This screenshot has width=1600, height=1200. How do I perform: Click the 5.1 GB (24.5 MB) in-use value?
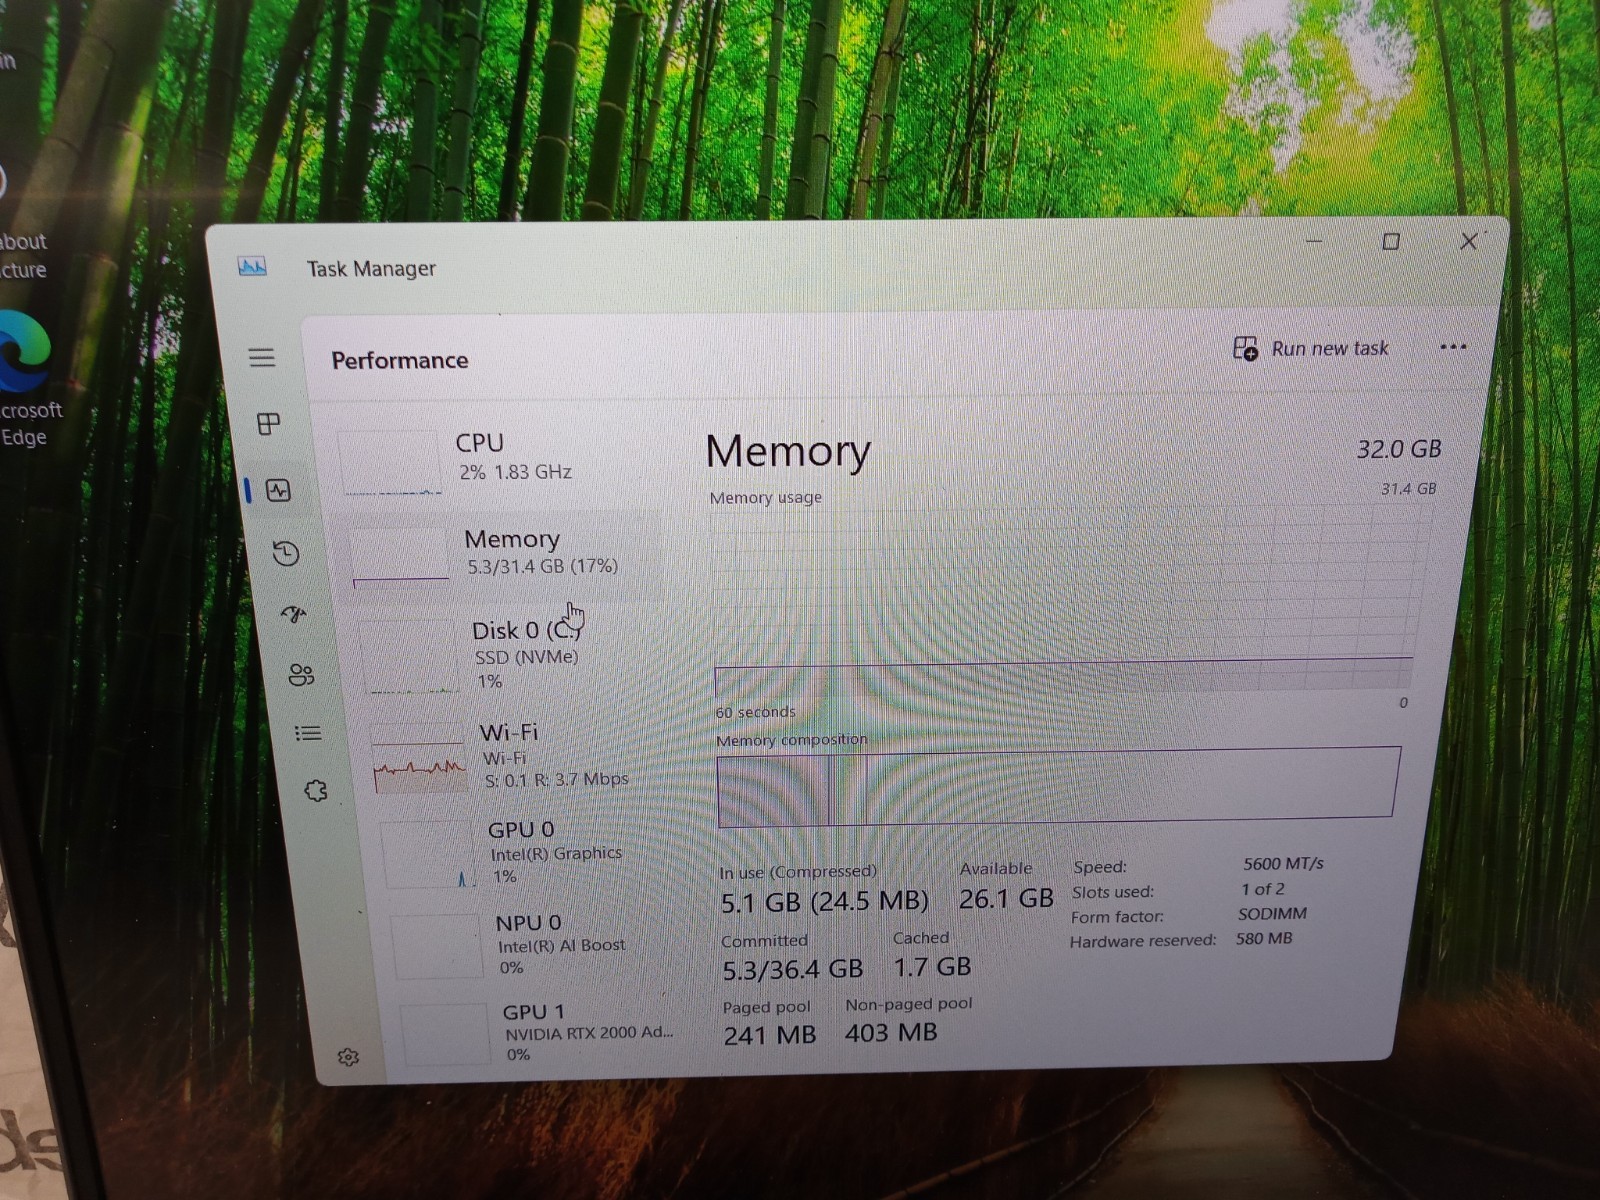click(824, 901)
